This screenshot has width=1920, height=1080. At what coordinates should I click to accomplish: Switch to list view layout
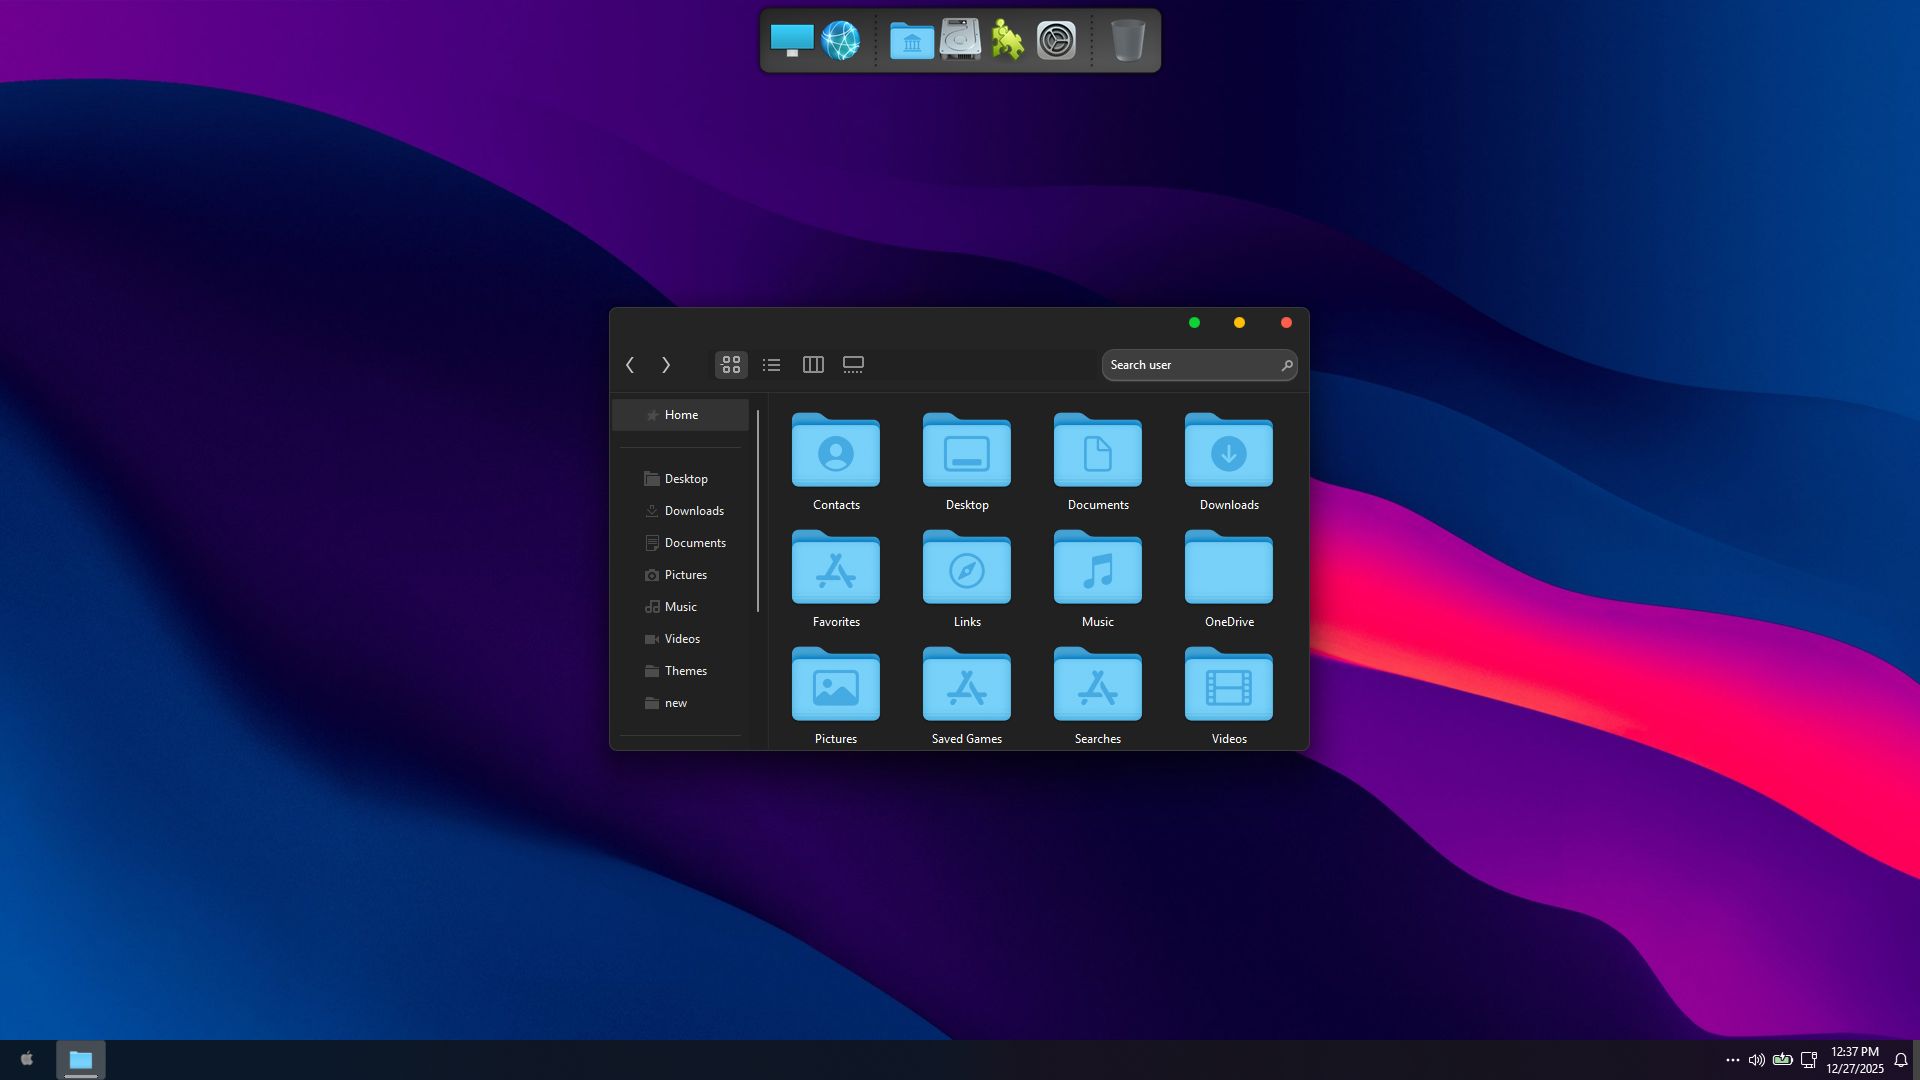(771, 365)
